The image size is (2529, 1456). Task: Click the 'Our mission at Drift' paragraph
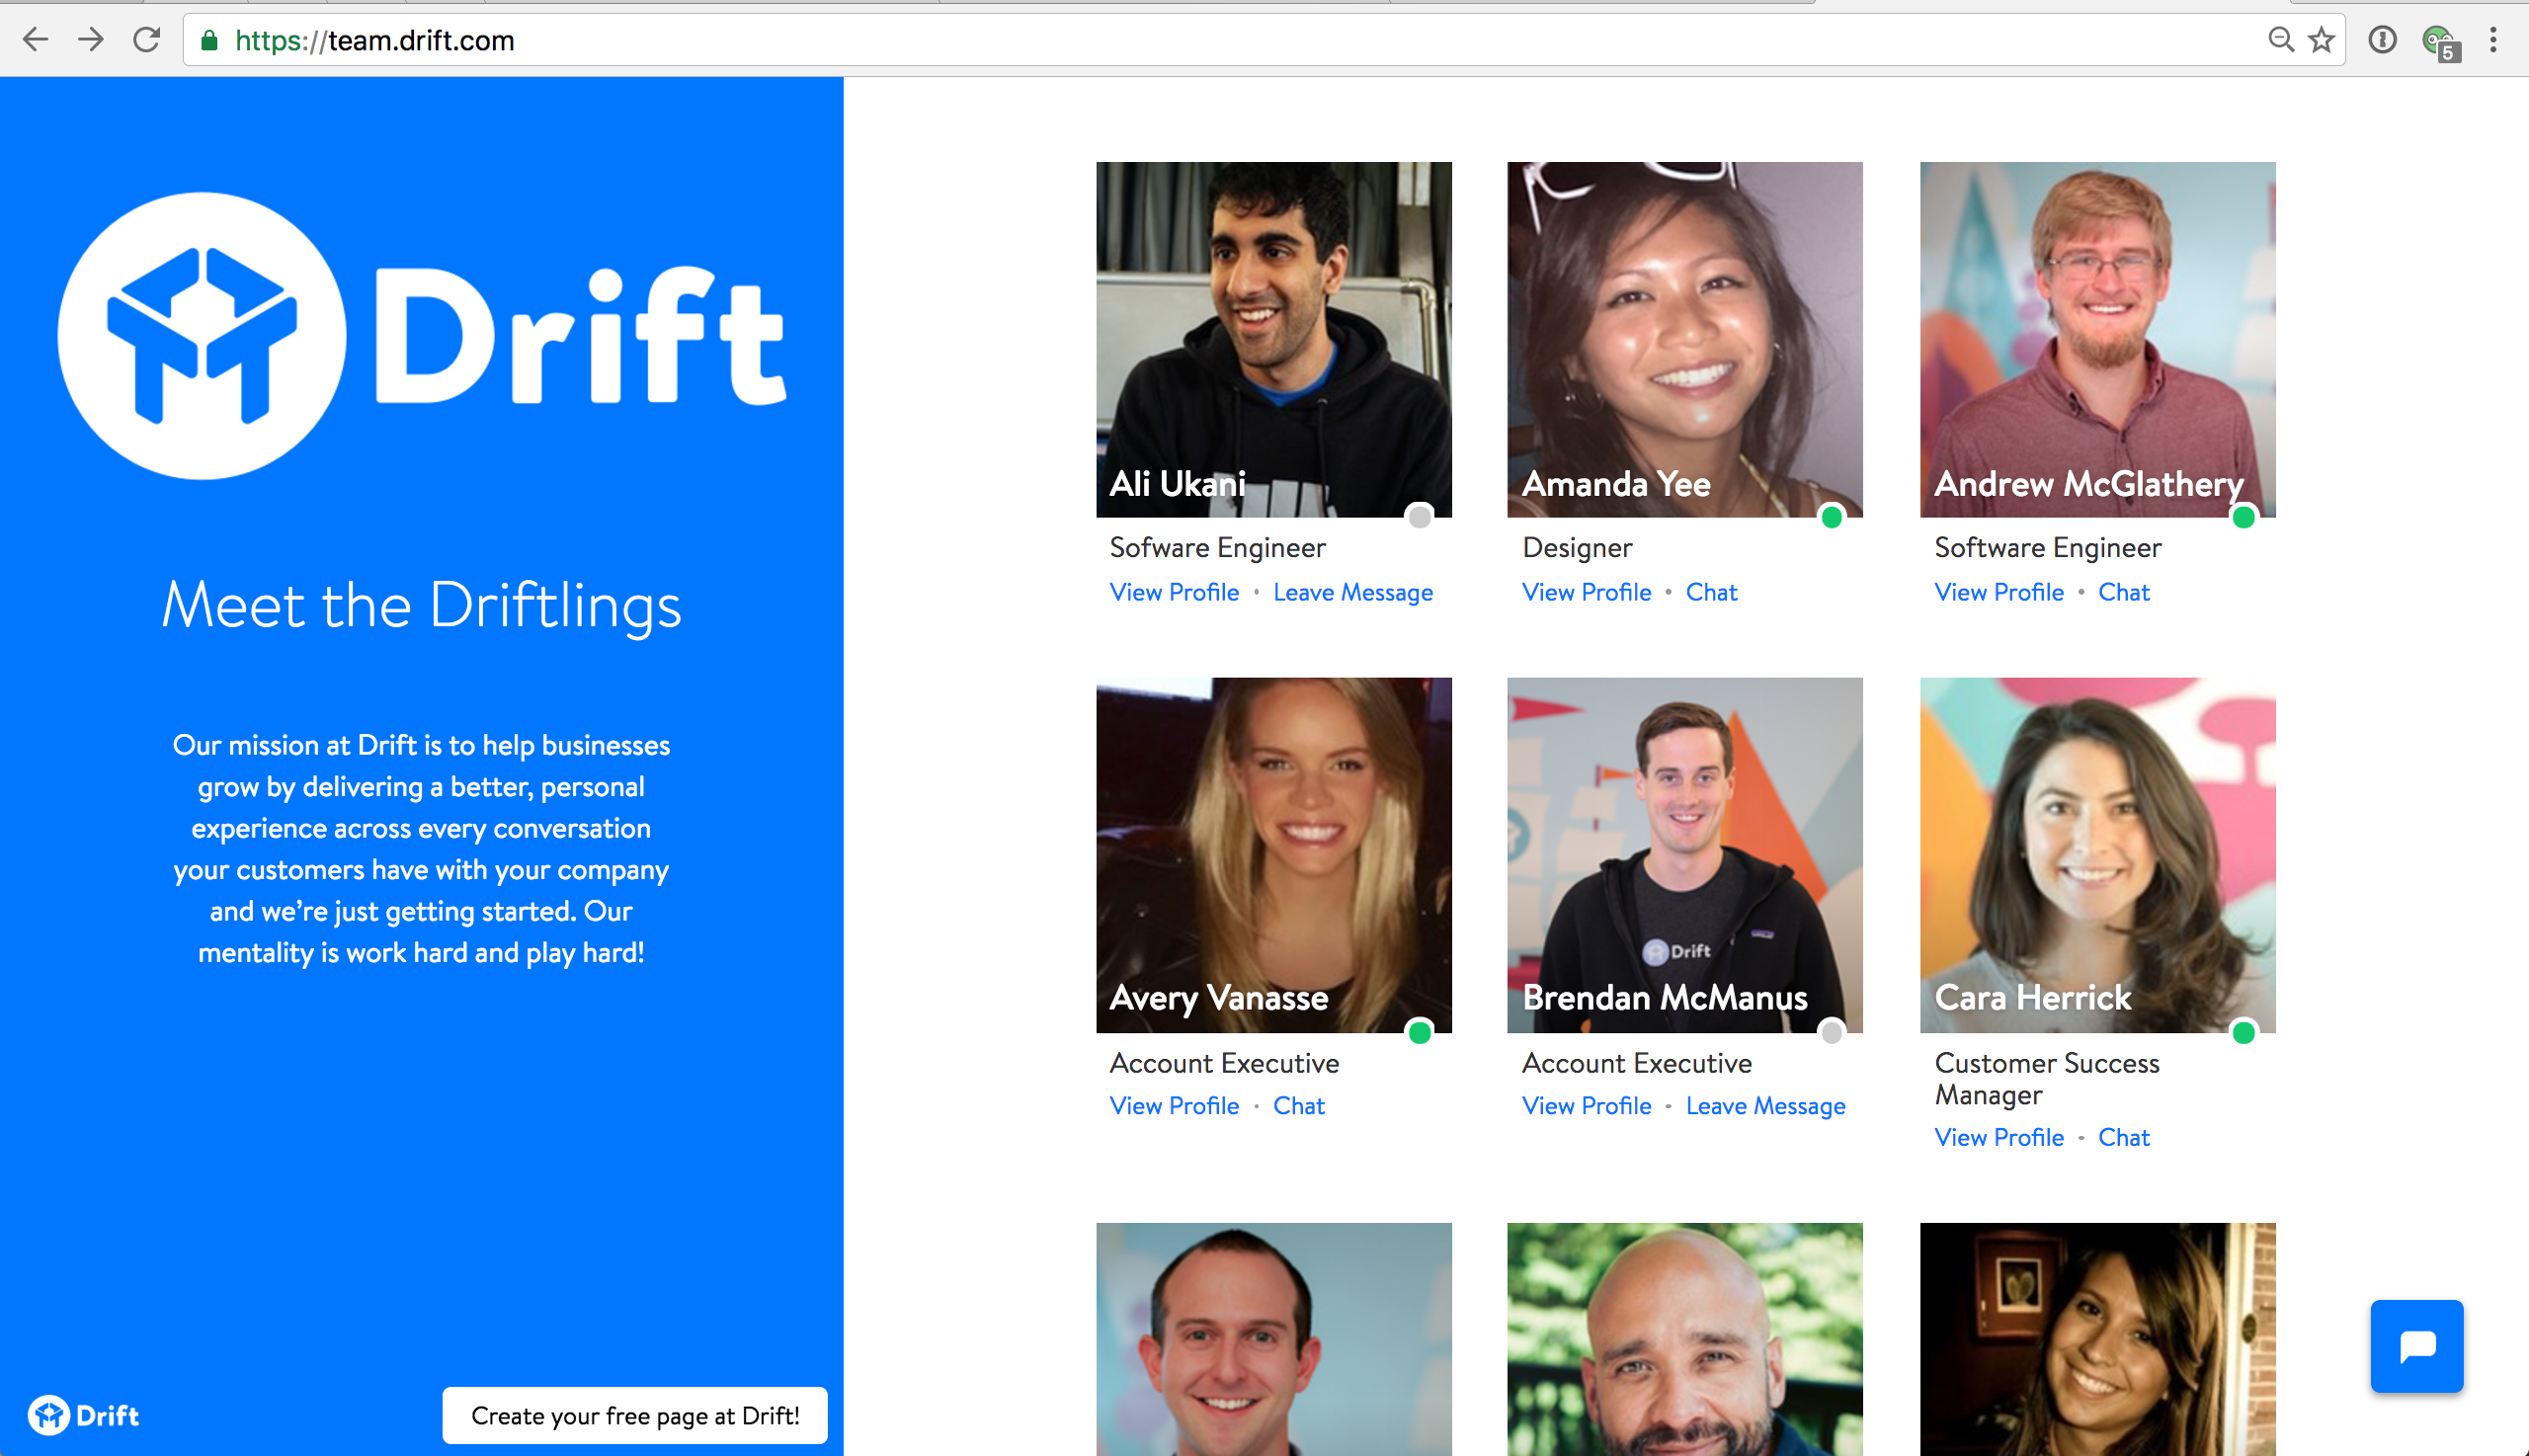421,849
